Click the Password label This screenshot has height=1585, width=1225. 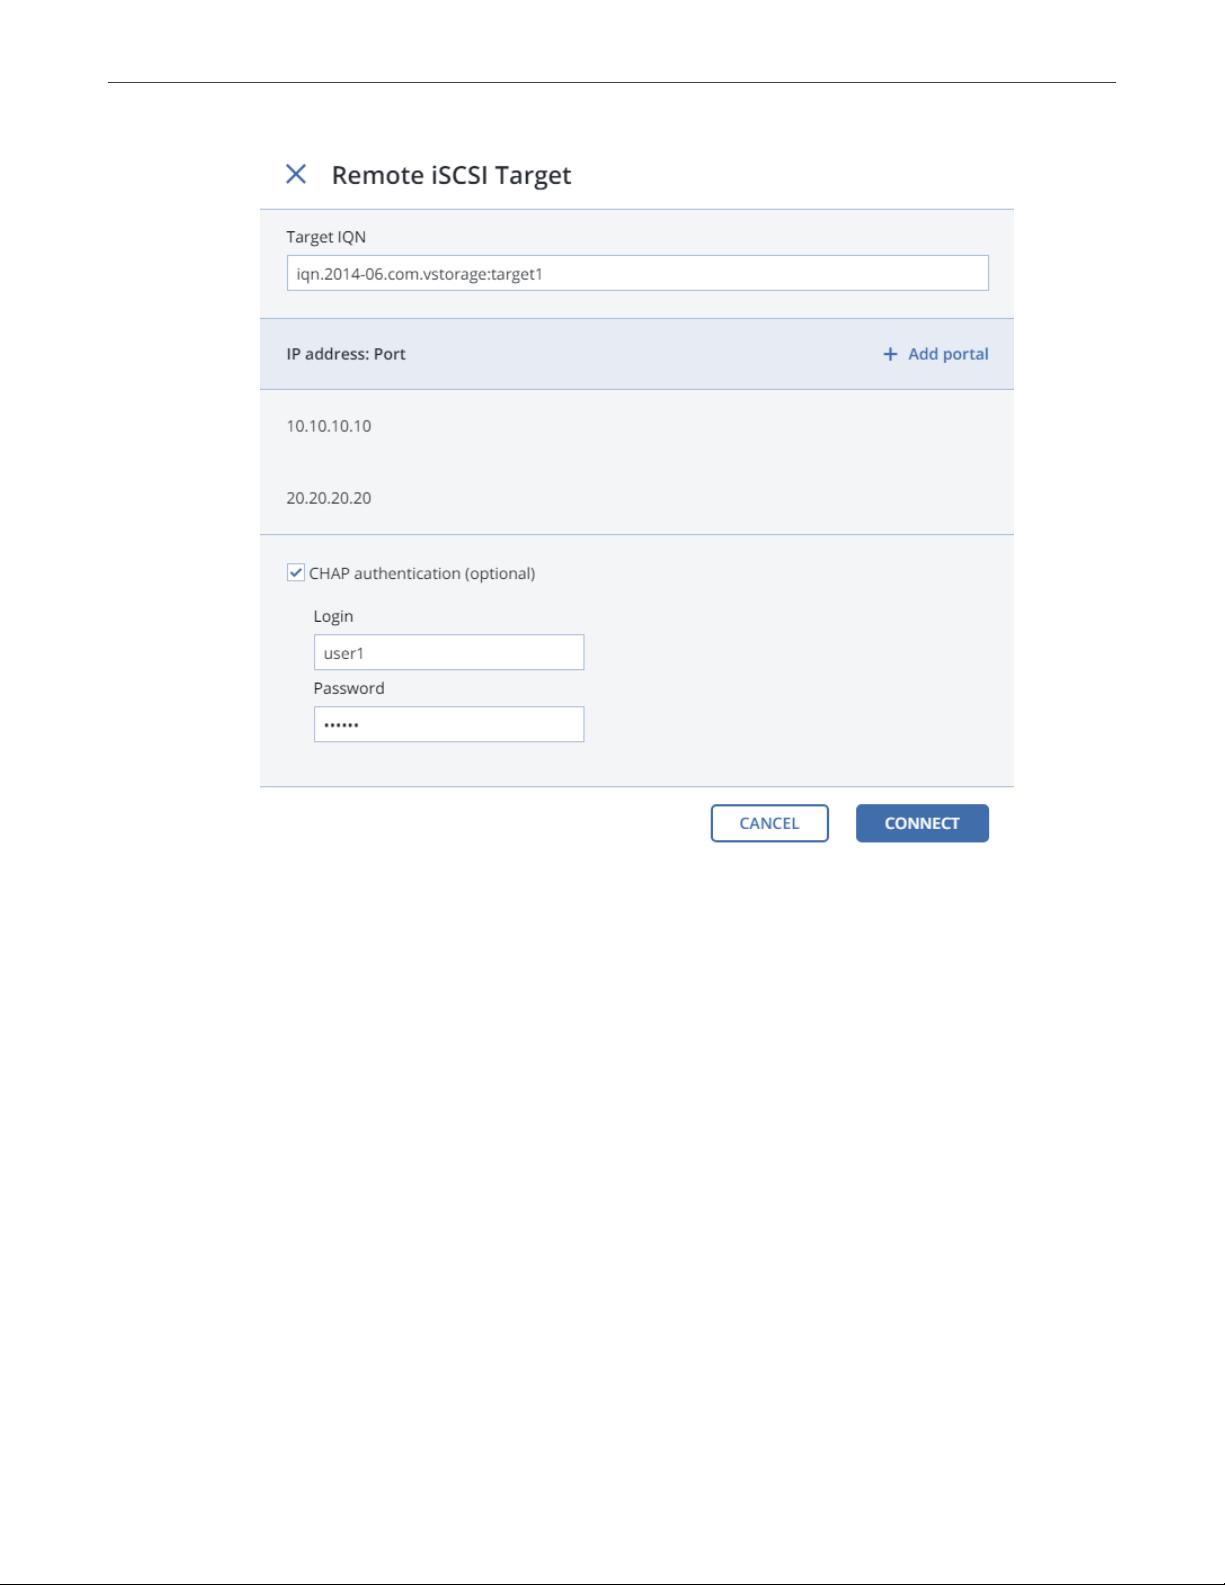[349, 688]
